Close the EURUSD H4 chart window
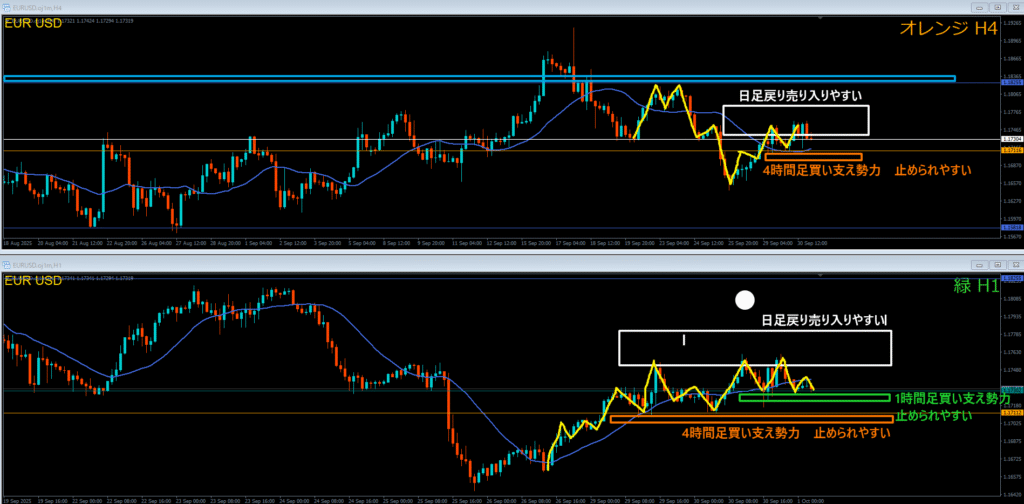Screen dimensions: 1024x504 (1015, 7)
